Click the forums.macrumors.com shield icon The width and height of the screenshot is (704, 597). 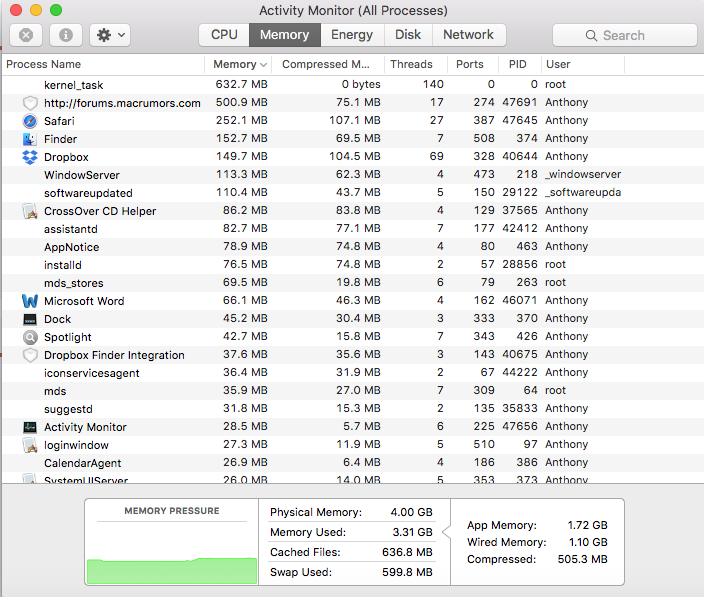[30, 103]
